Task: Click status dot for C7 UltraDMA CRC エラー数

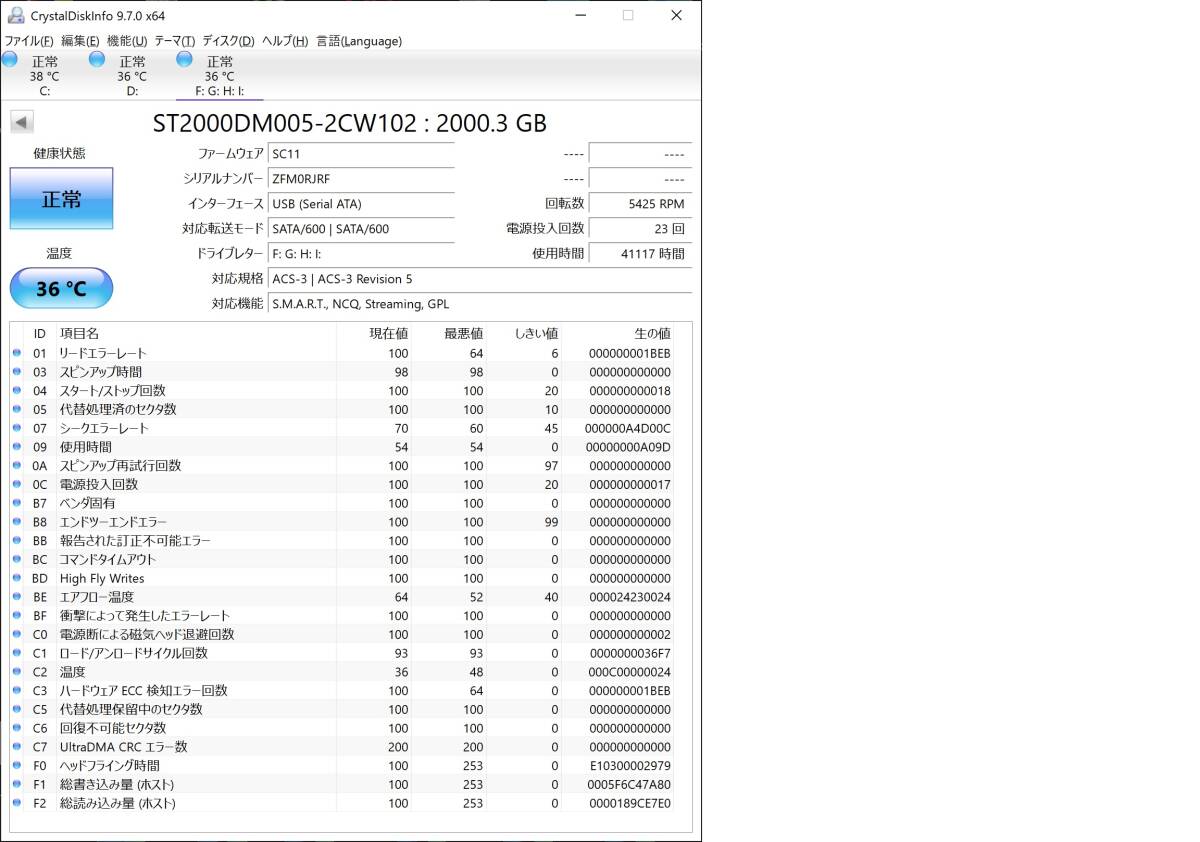Action: (16, 747)
